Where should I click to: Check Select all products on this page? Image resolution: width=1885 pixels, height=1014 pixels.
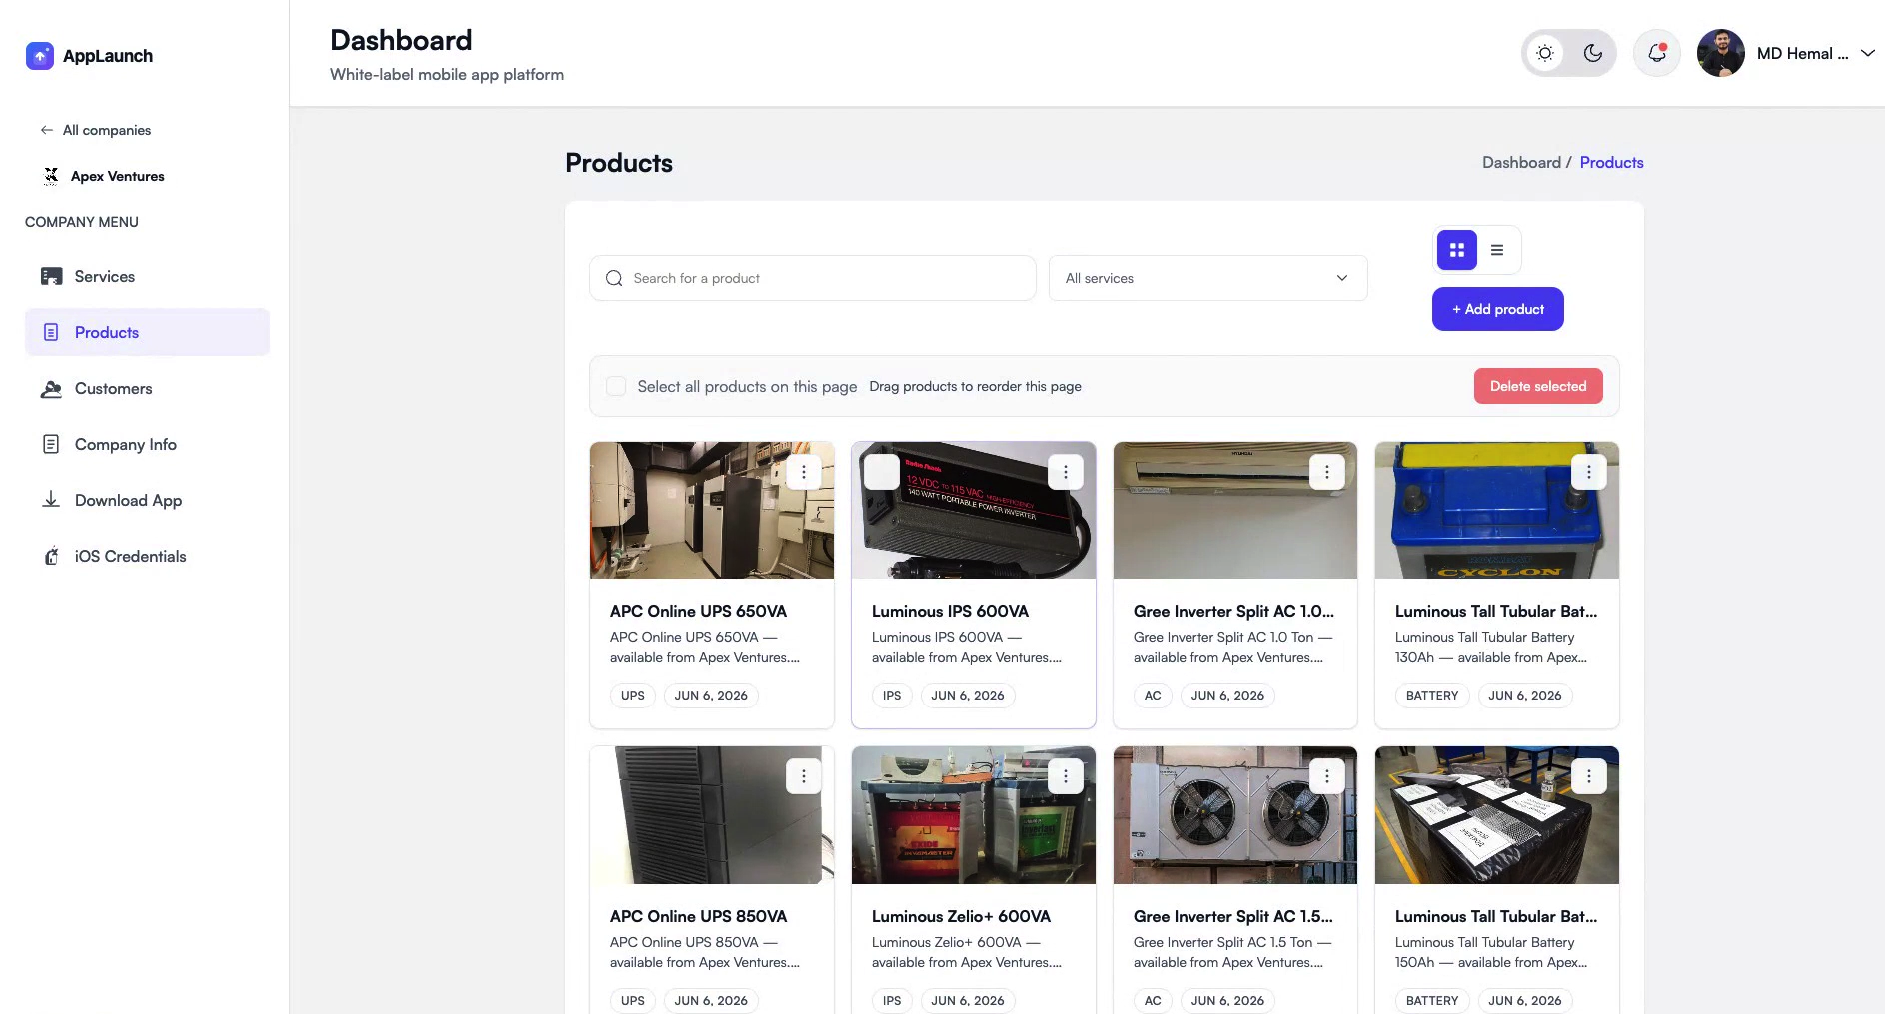(617, 386)
